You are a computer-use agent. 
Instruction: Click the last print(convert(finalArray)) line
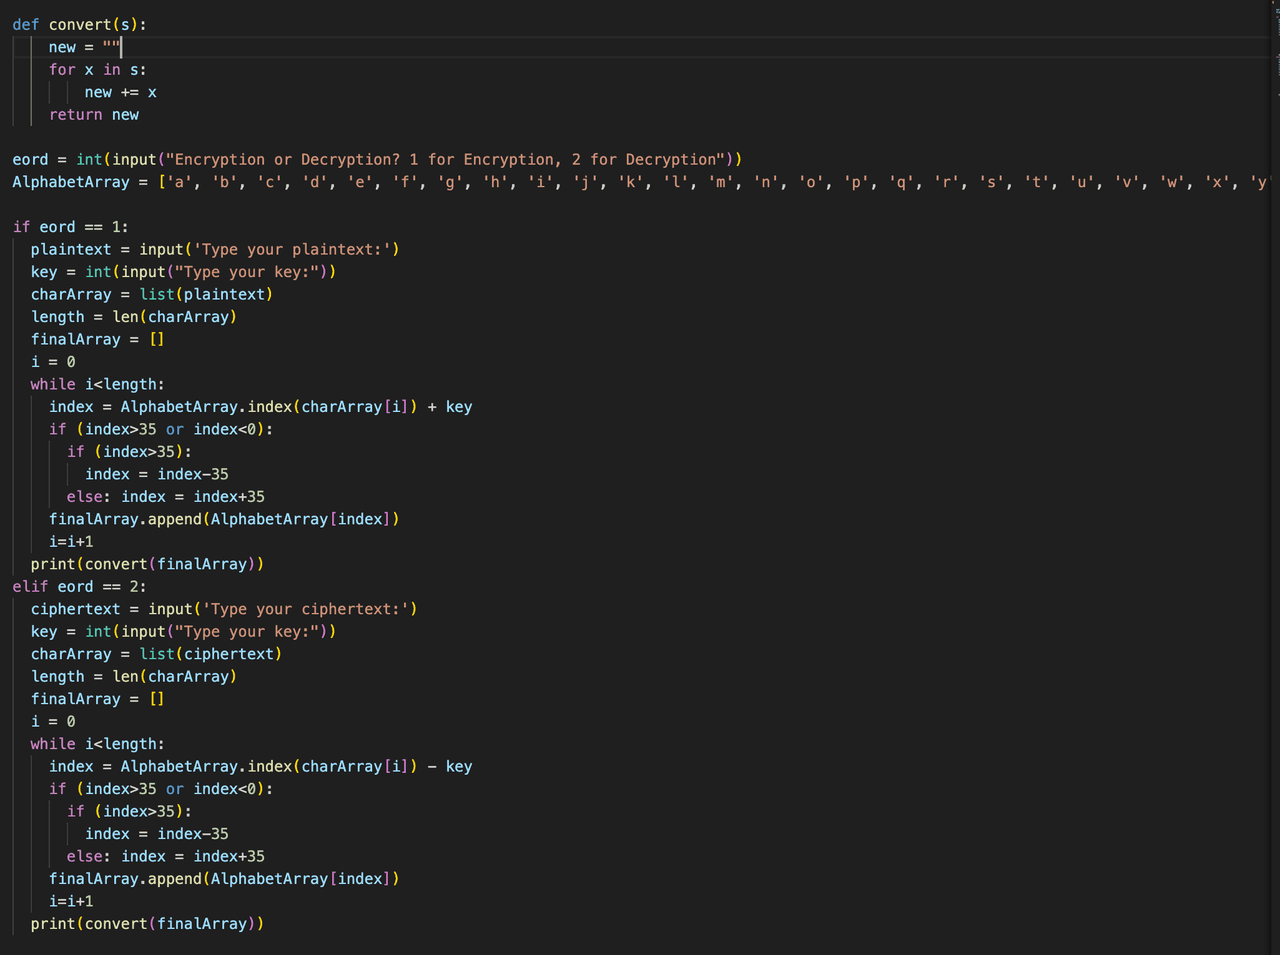click(x=147, y=924)
